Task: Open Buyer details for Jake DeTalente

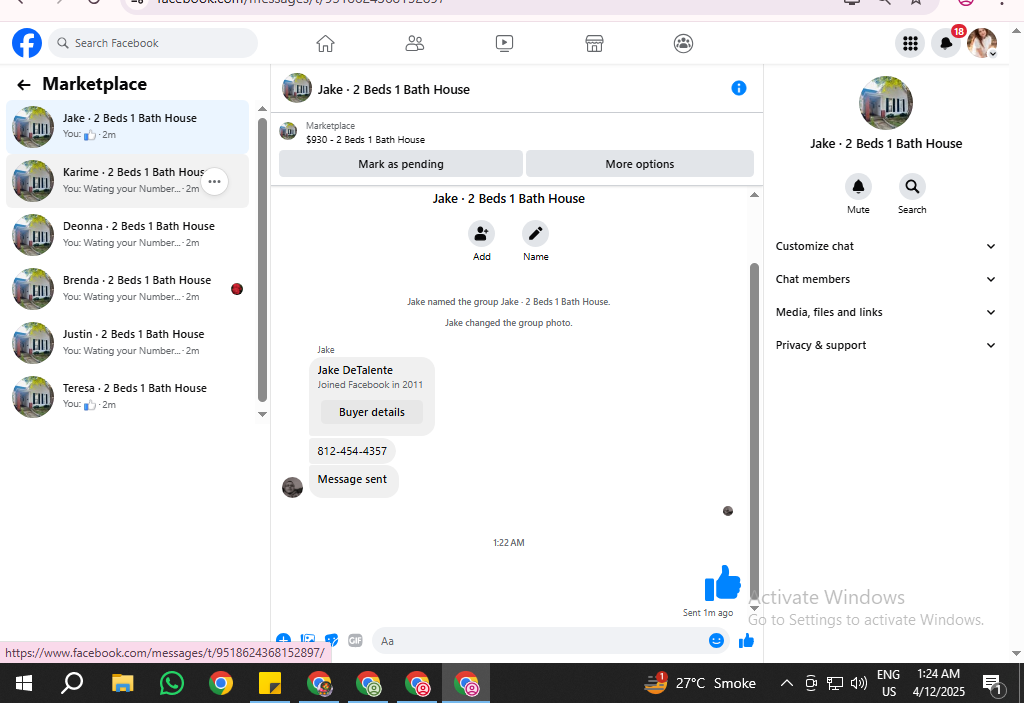Action: 372,412
